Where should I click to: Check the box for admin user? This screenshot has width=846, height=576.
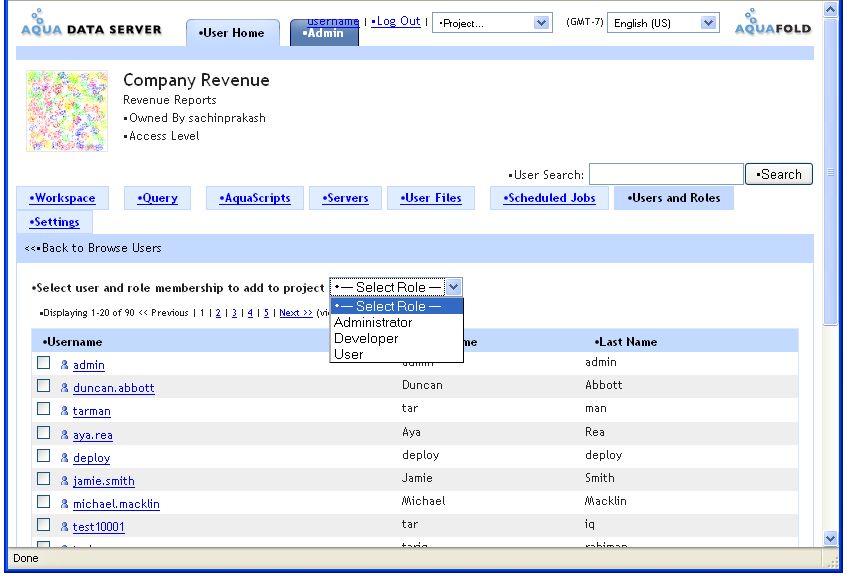coord(43,362)
